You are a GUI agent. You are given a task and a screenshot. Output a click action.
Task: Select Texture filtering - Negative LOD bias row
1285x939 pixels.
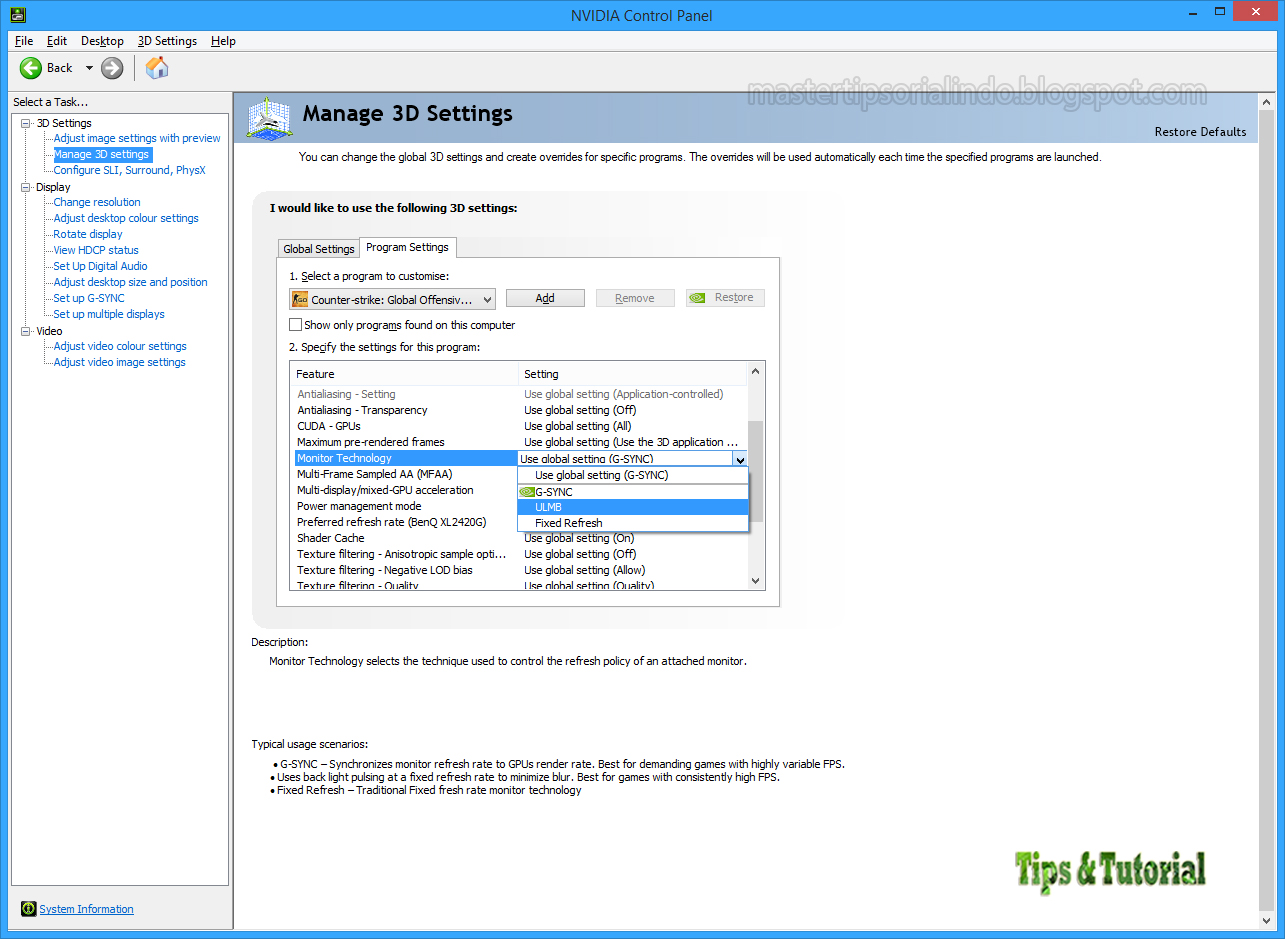(519, 570)
